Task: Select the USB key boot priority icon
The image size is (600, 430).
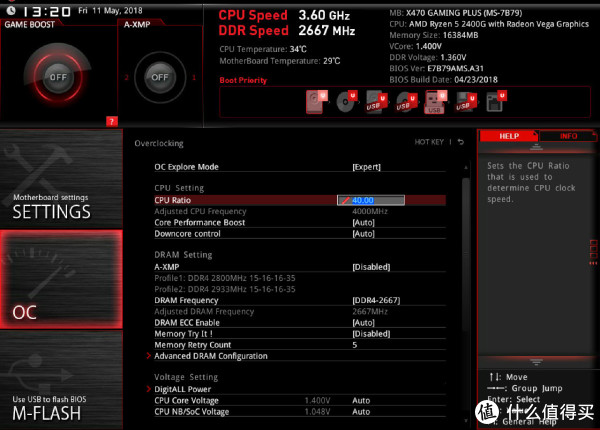Action: (x=435, y=102)
